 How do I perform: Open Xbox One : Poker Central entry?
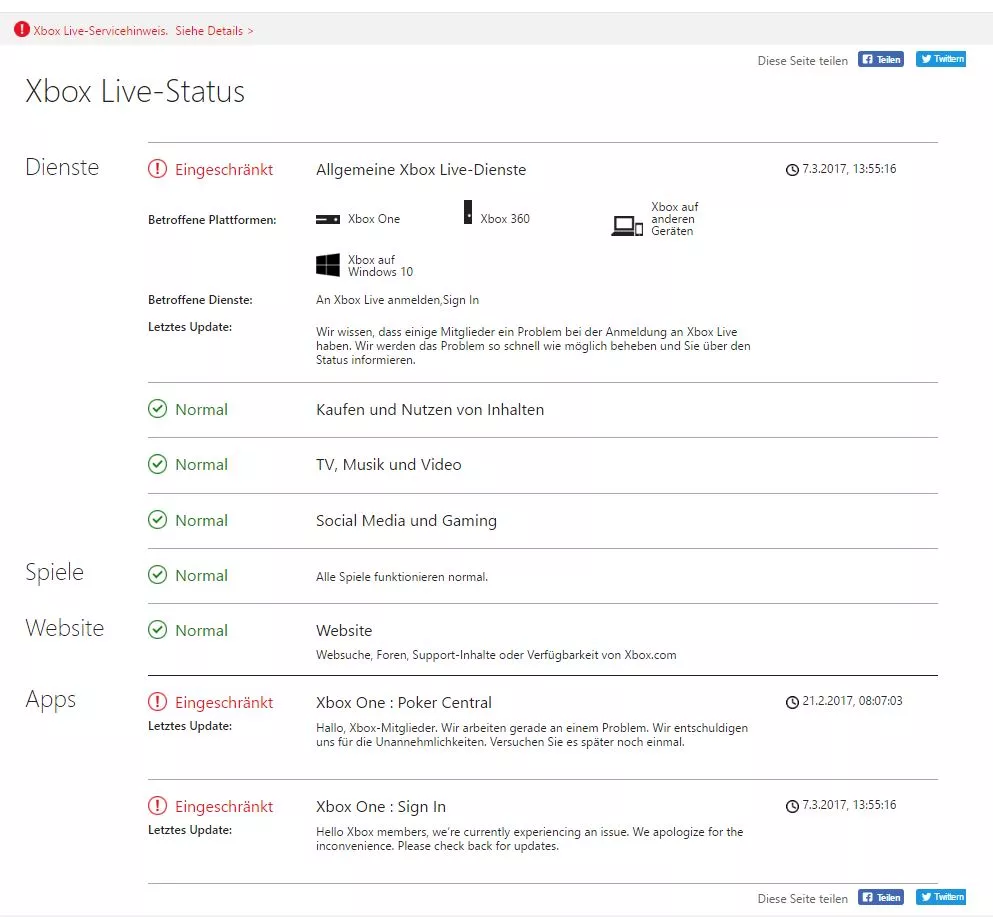click(x=404, y=703)
